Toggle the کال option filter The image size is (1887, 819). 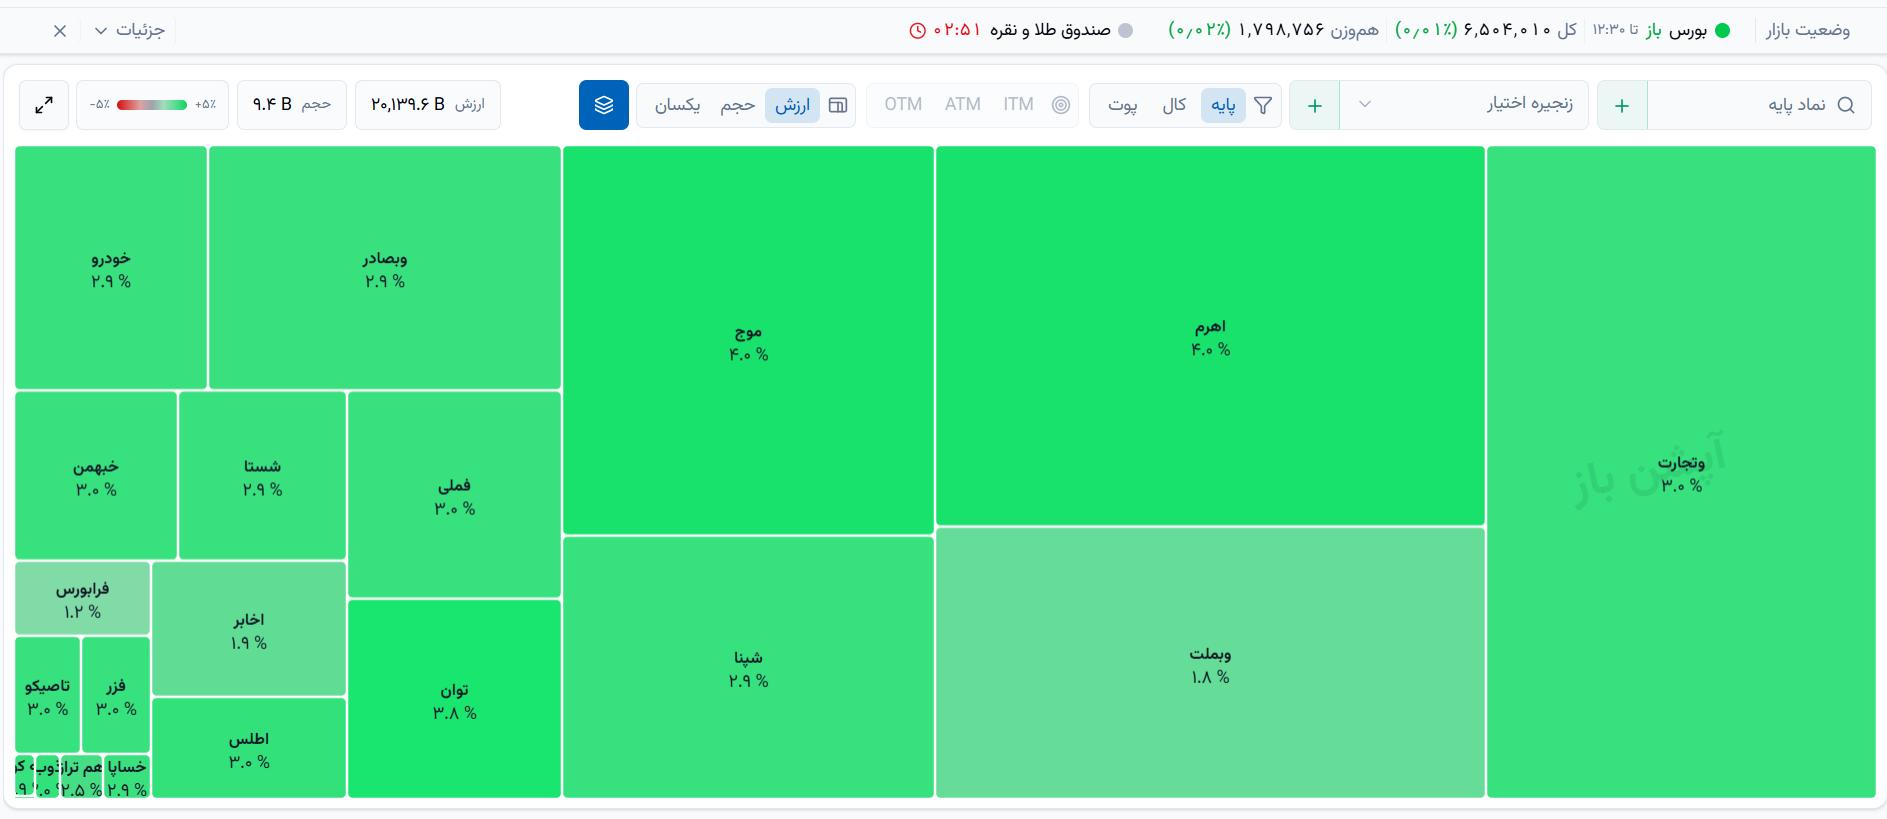point(1174,105)
